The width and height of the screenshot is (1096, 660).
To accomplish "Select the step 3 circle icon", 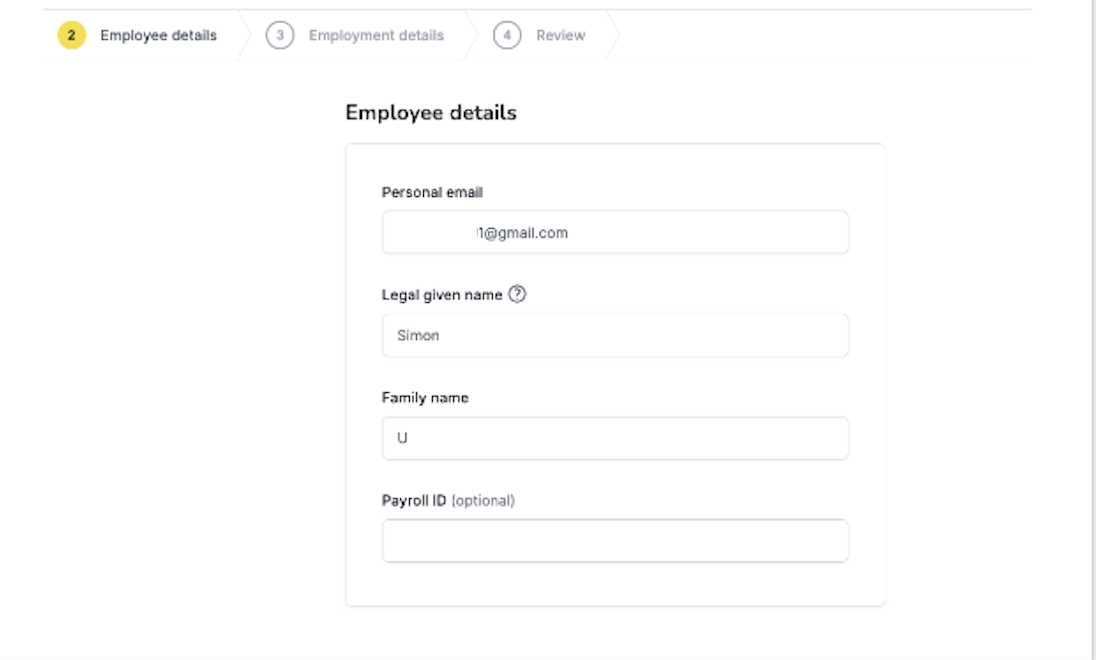I will (x=280, y=35).
